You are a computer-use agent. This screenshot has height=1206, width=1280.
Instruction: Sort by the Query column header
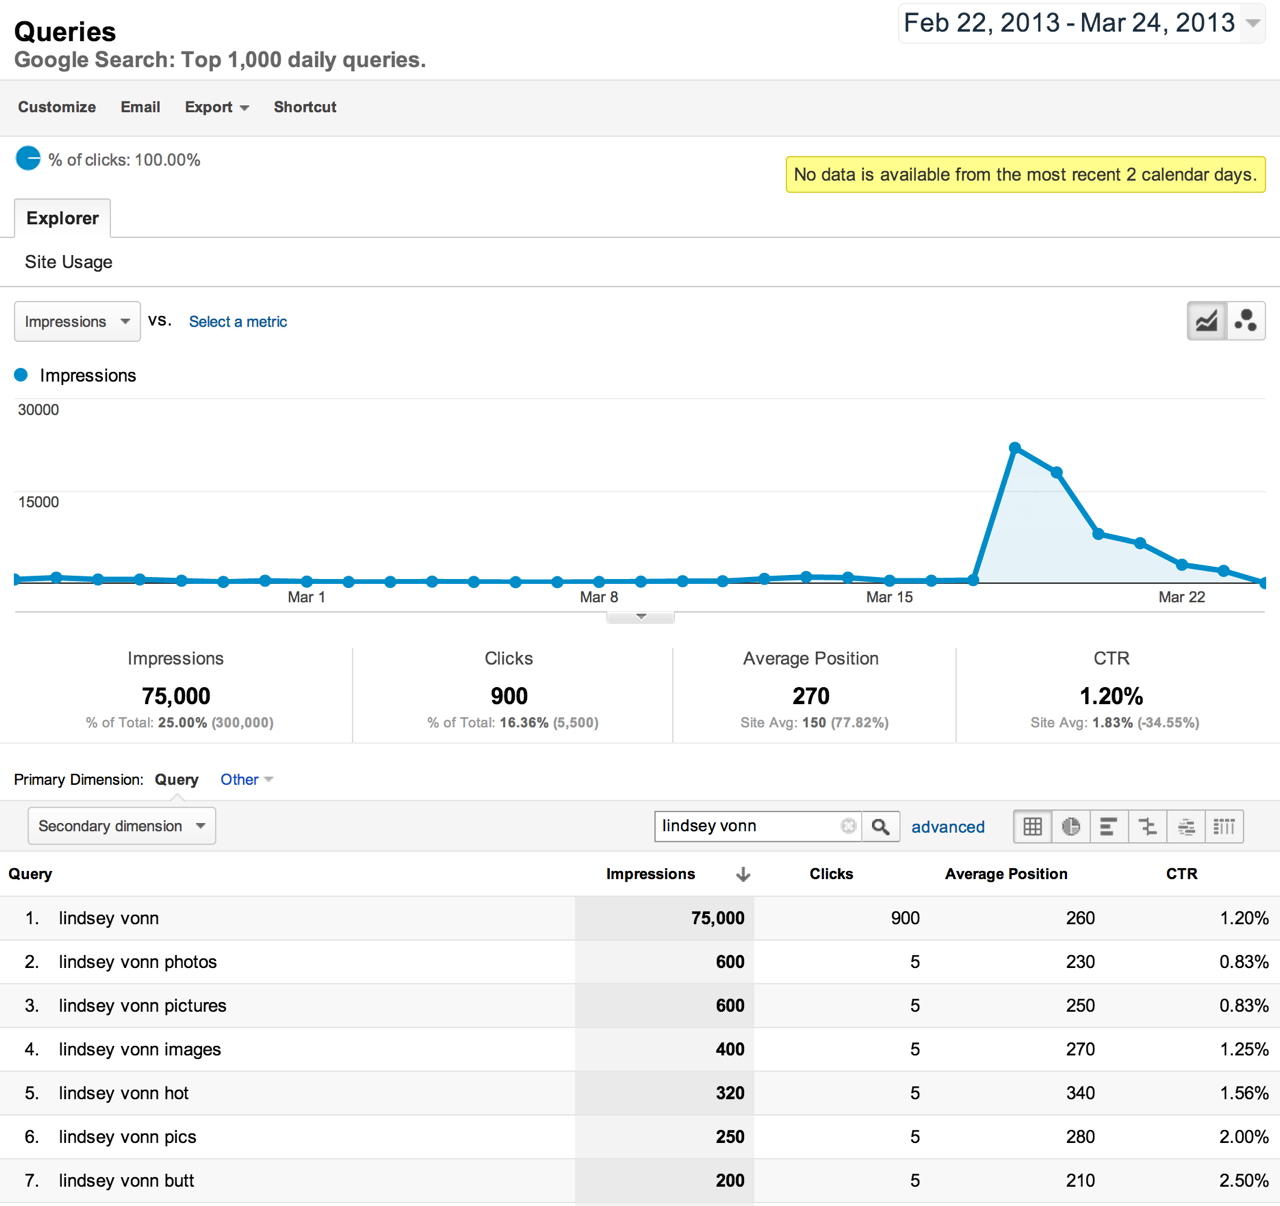tap(30, 874)
